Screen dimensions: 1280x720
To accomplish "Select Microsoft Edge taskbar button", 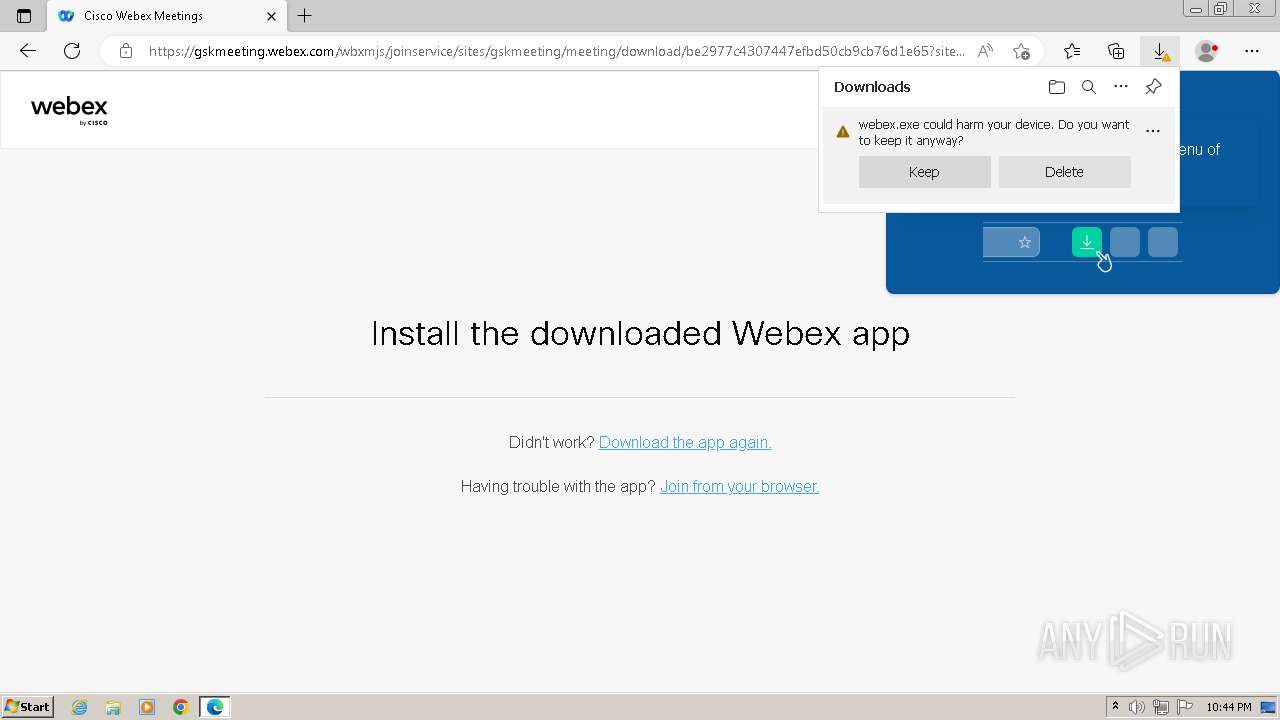I will coord(215,707).
